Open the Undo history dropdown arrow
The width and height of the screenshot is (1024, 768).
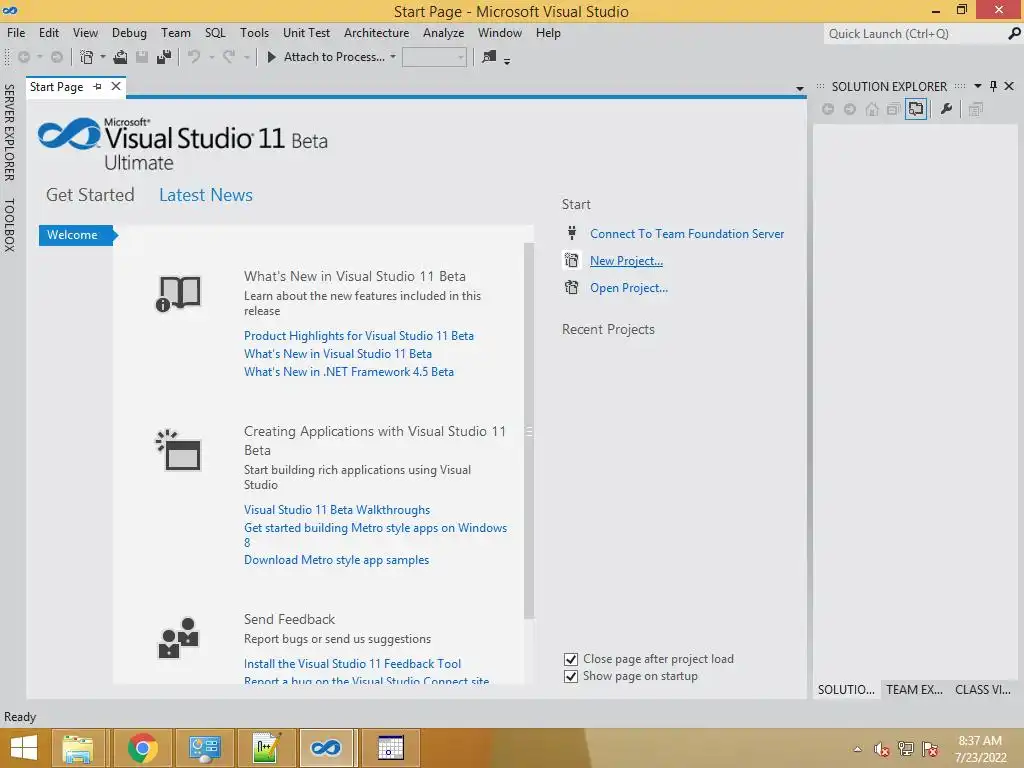tap(211, 57)
